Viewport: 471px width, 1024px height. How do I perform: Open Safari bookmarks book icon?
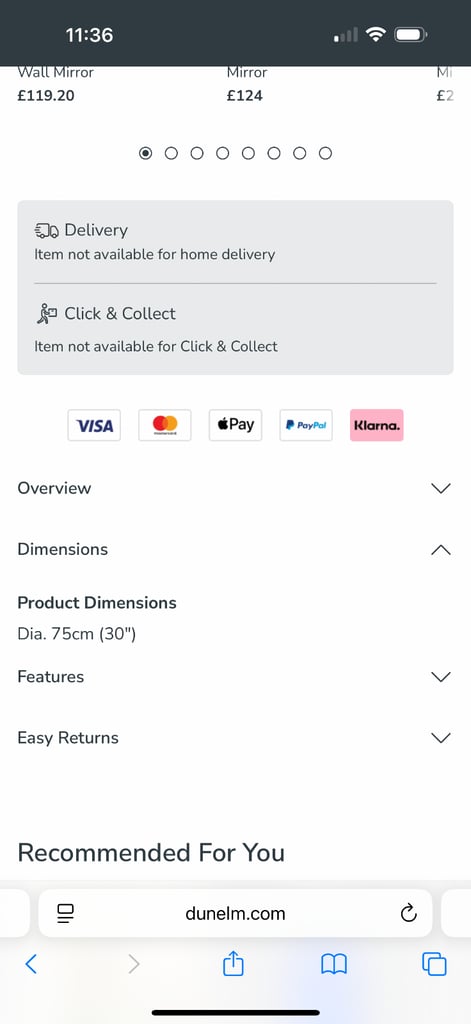point(334,964)
